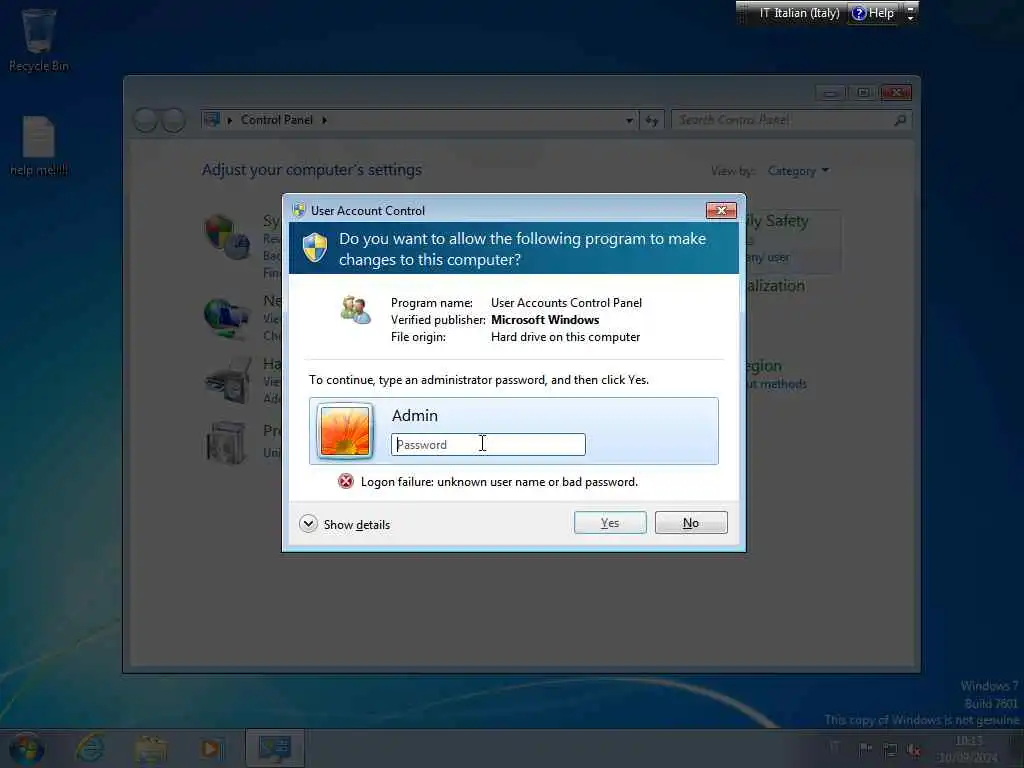The height and width of the screenshot is (768, 1024).
Task: Open View by Category dropdown in Control Panel
Action: coord(798,171)
